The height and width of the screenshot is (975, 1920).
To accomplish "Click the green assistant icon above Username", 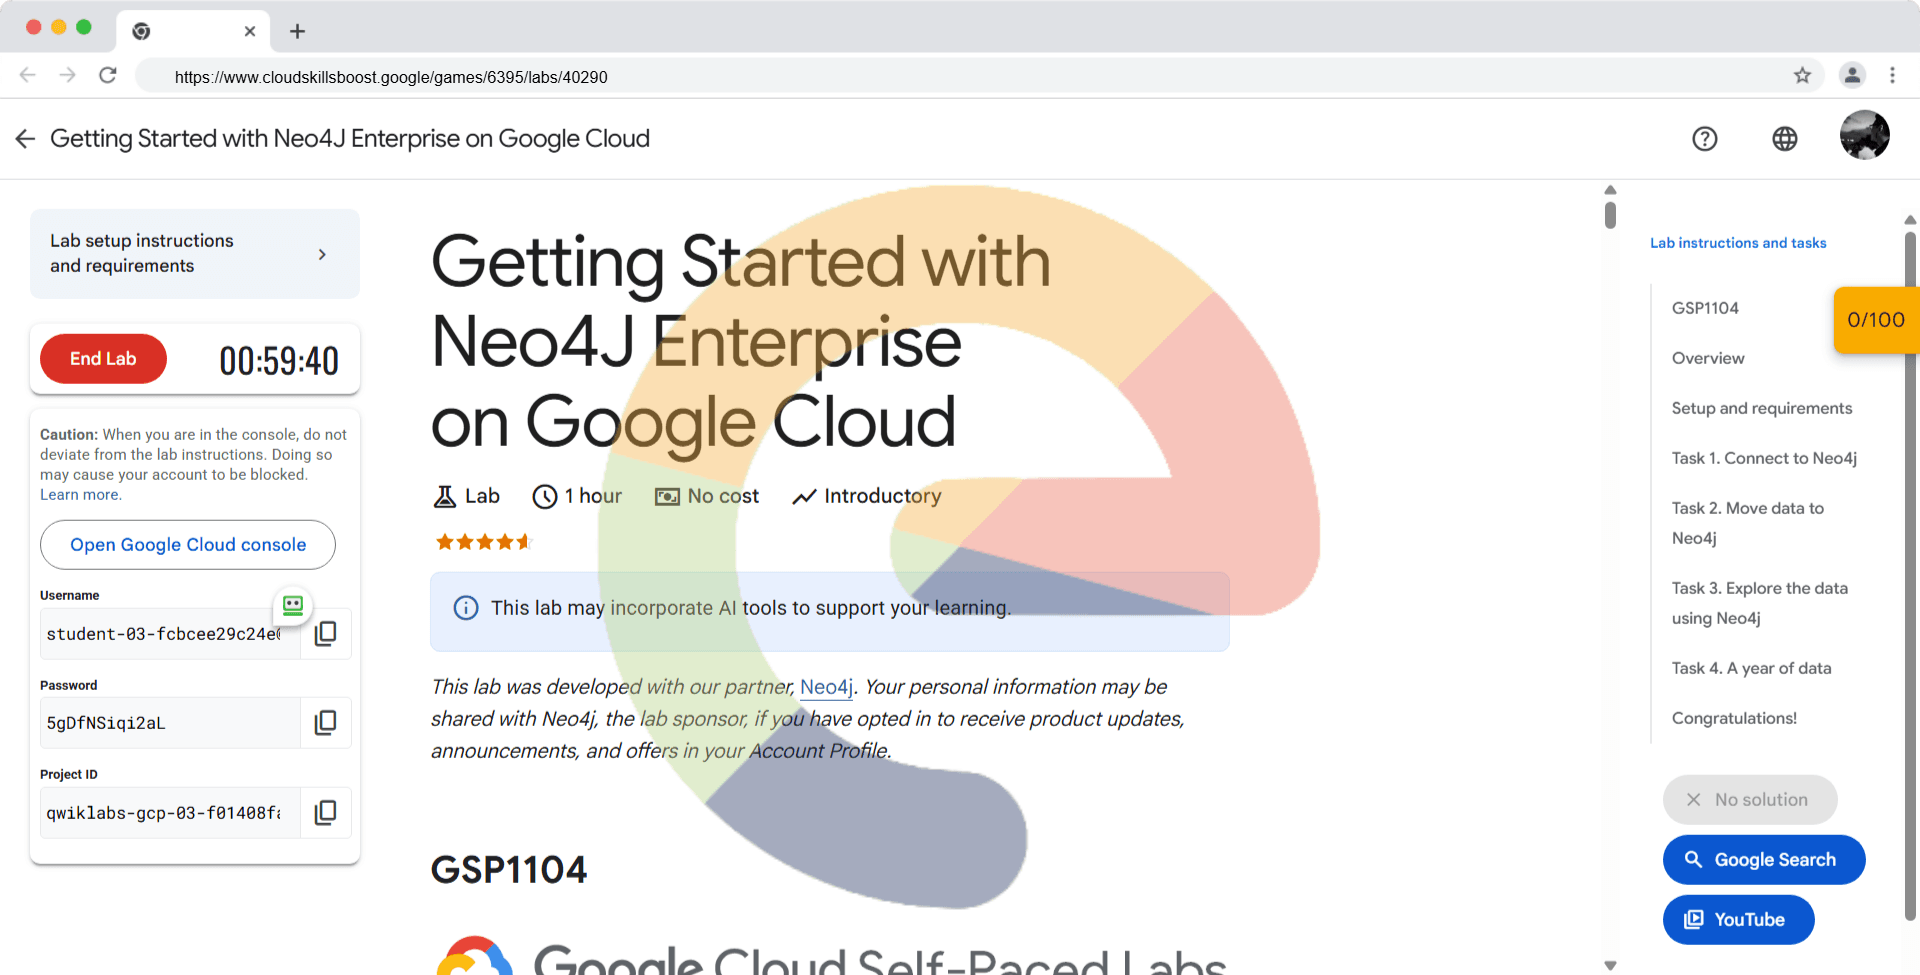I will 293,605.
